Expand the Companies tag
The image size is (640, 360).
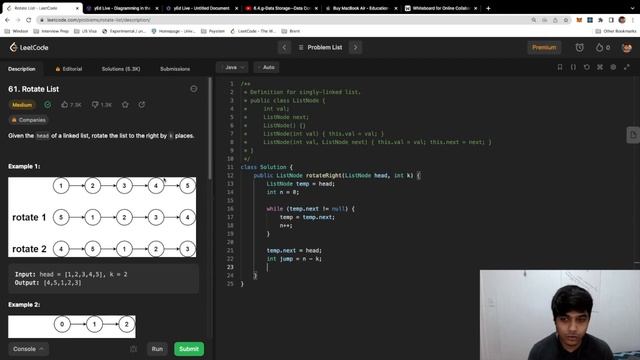28,120
